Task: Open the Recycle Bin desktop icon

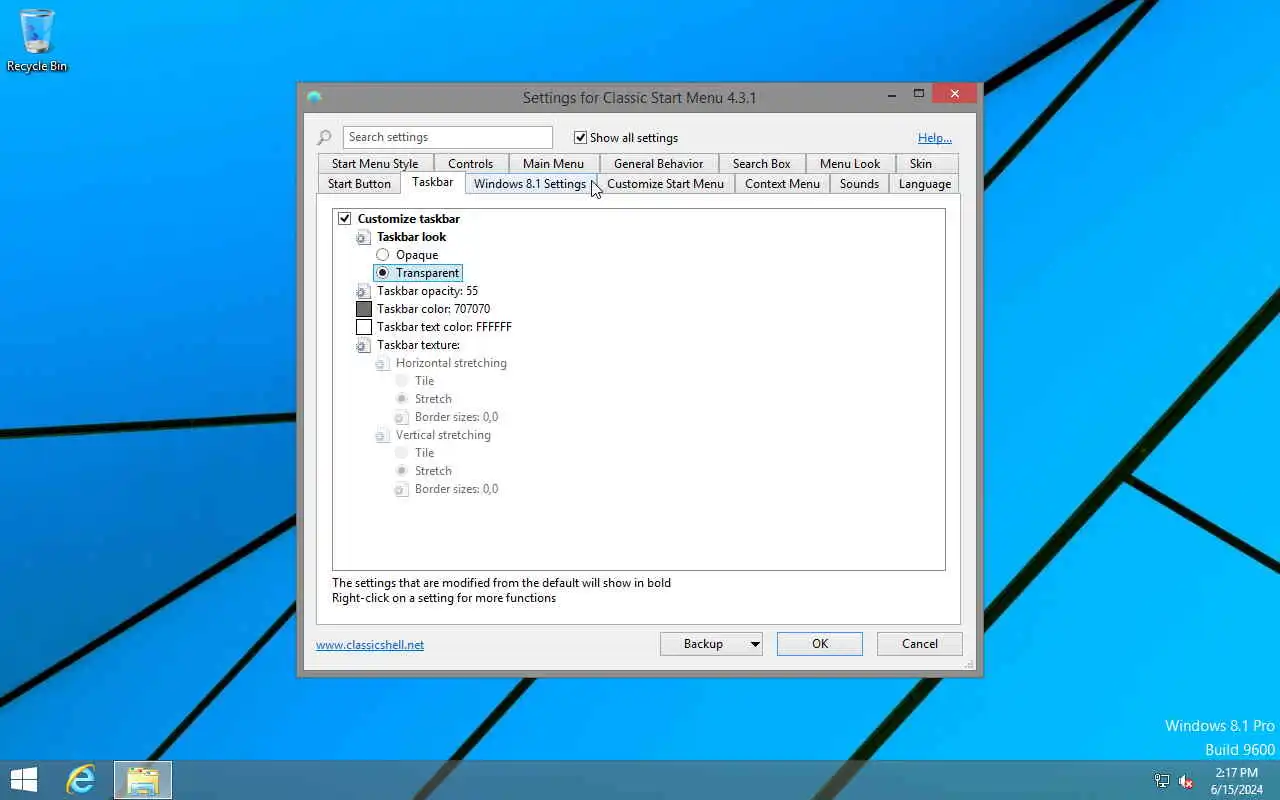Action: pos(37,40)
